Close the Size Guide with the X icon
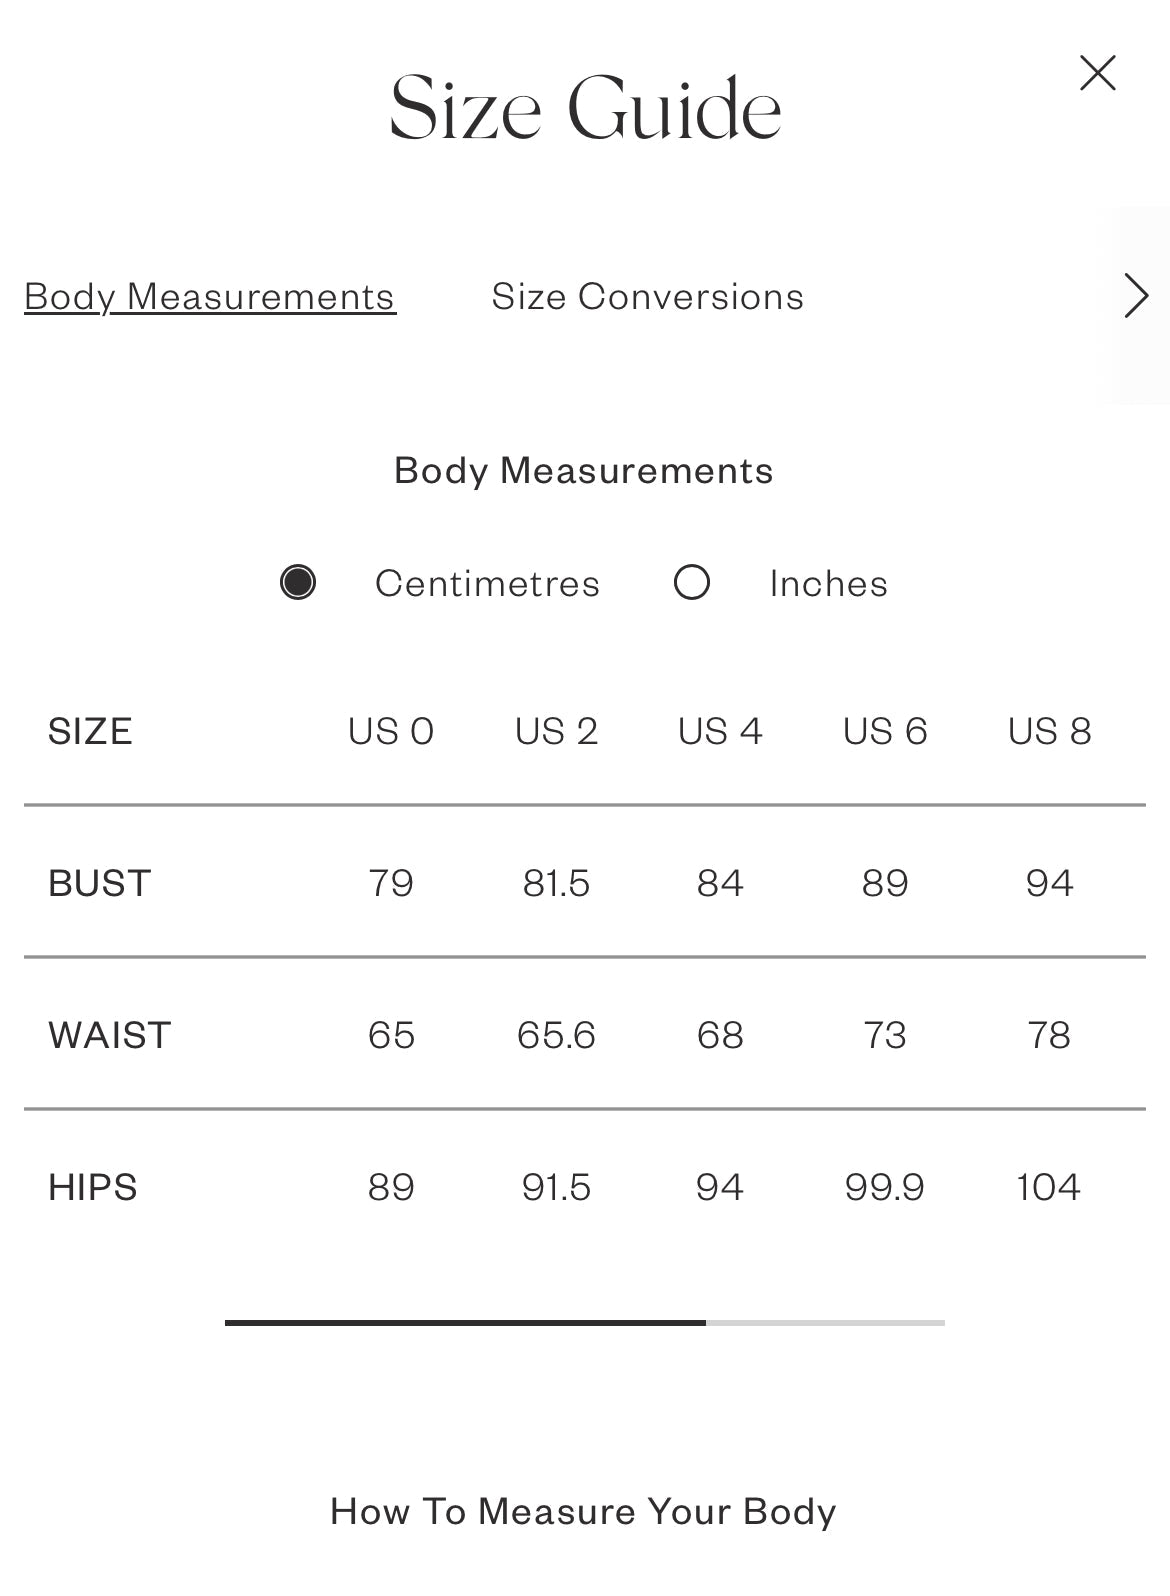The image size is (1170, 1596). pyautogui.click(x=1097, y=73)
